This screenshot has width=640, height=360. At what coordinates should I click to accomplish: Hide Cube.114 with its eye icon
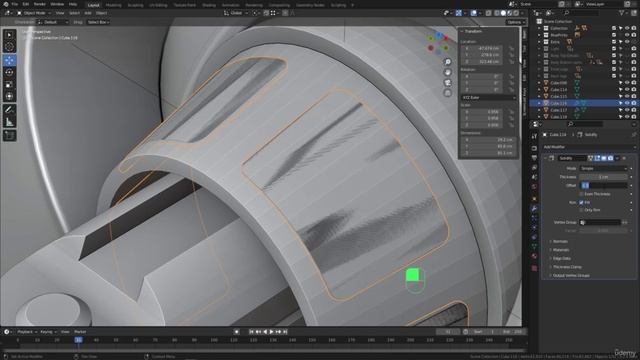(627, 89)
